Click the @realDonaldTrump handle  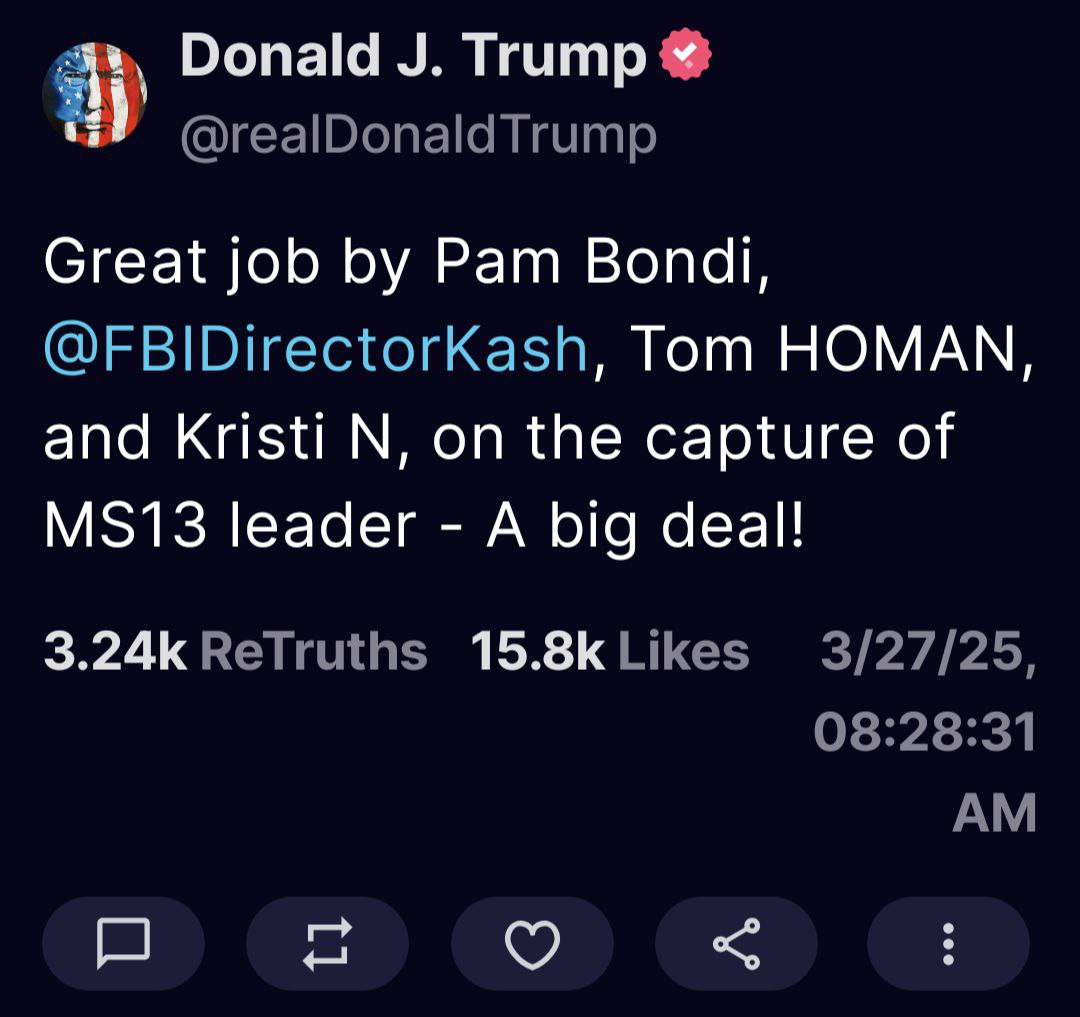click(418, 135)
